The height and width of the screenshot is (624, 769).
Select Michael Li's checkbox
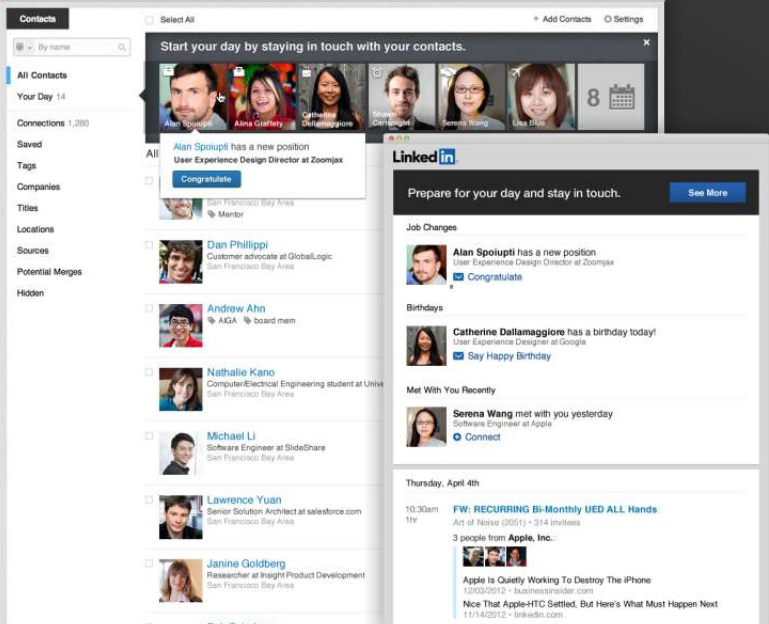149,436
